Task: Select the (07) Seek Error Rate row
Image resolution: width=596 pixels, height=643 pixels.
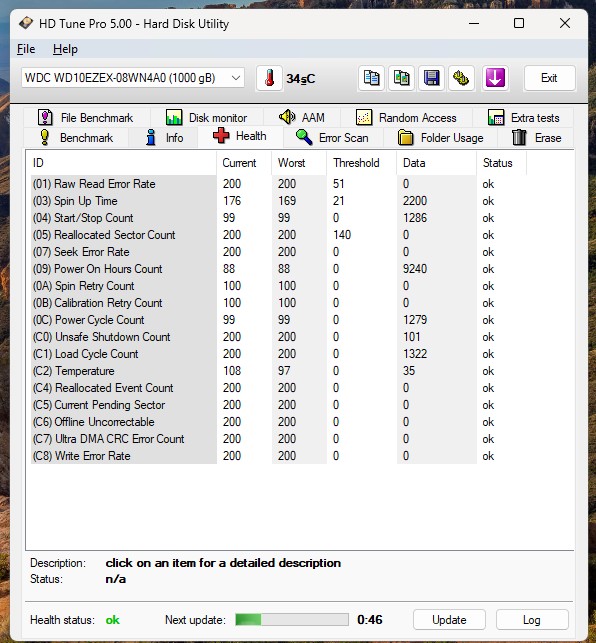Action: [x=278, y=252]
